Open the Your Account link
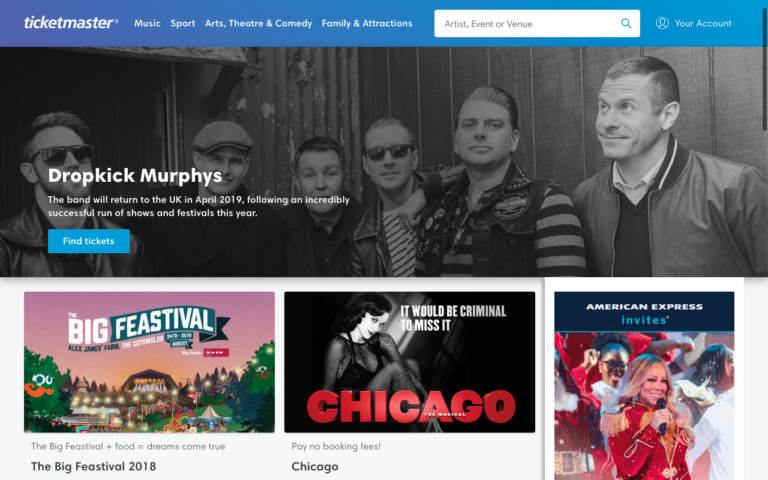Image resolution: width=768 pixels, height=480 pixels. click(x=703, y=23)
